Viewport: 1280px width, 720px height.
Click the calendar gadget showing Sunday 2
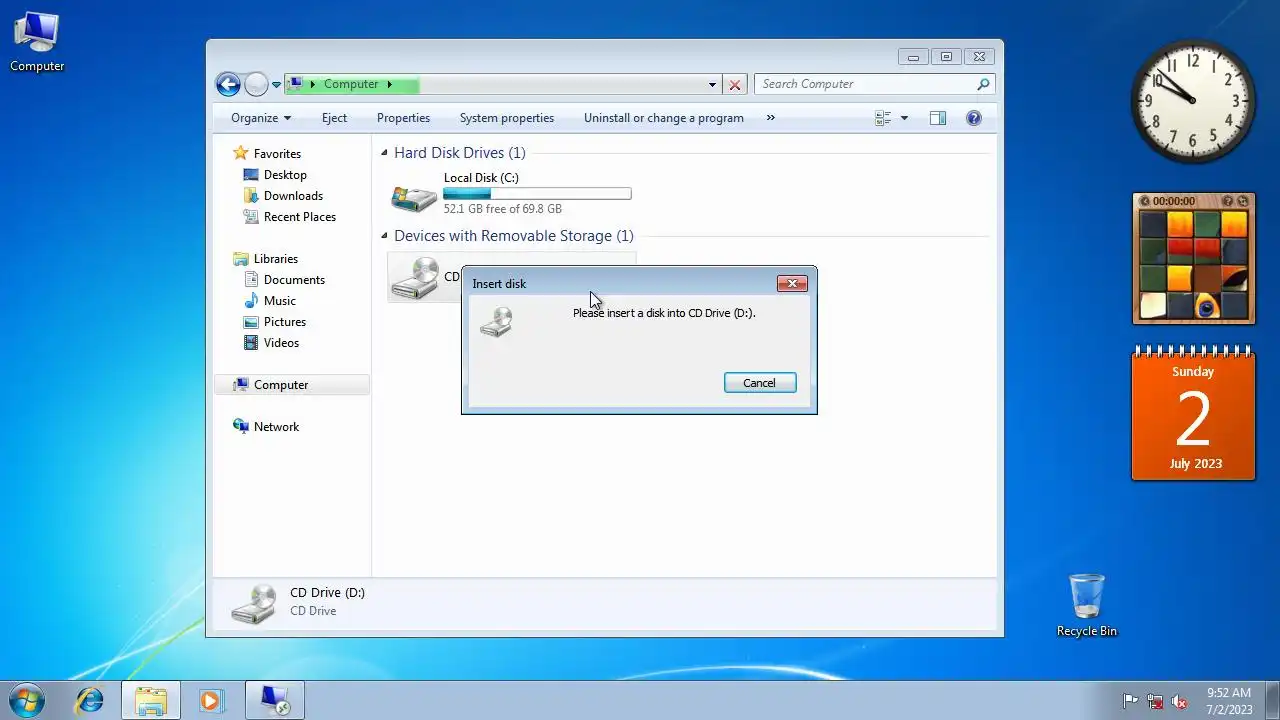(1193, 414)
